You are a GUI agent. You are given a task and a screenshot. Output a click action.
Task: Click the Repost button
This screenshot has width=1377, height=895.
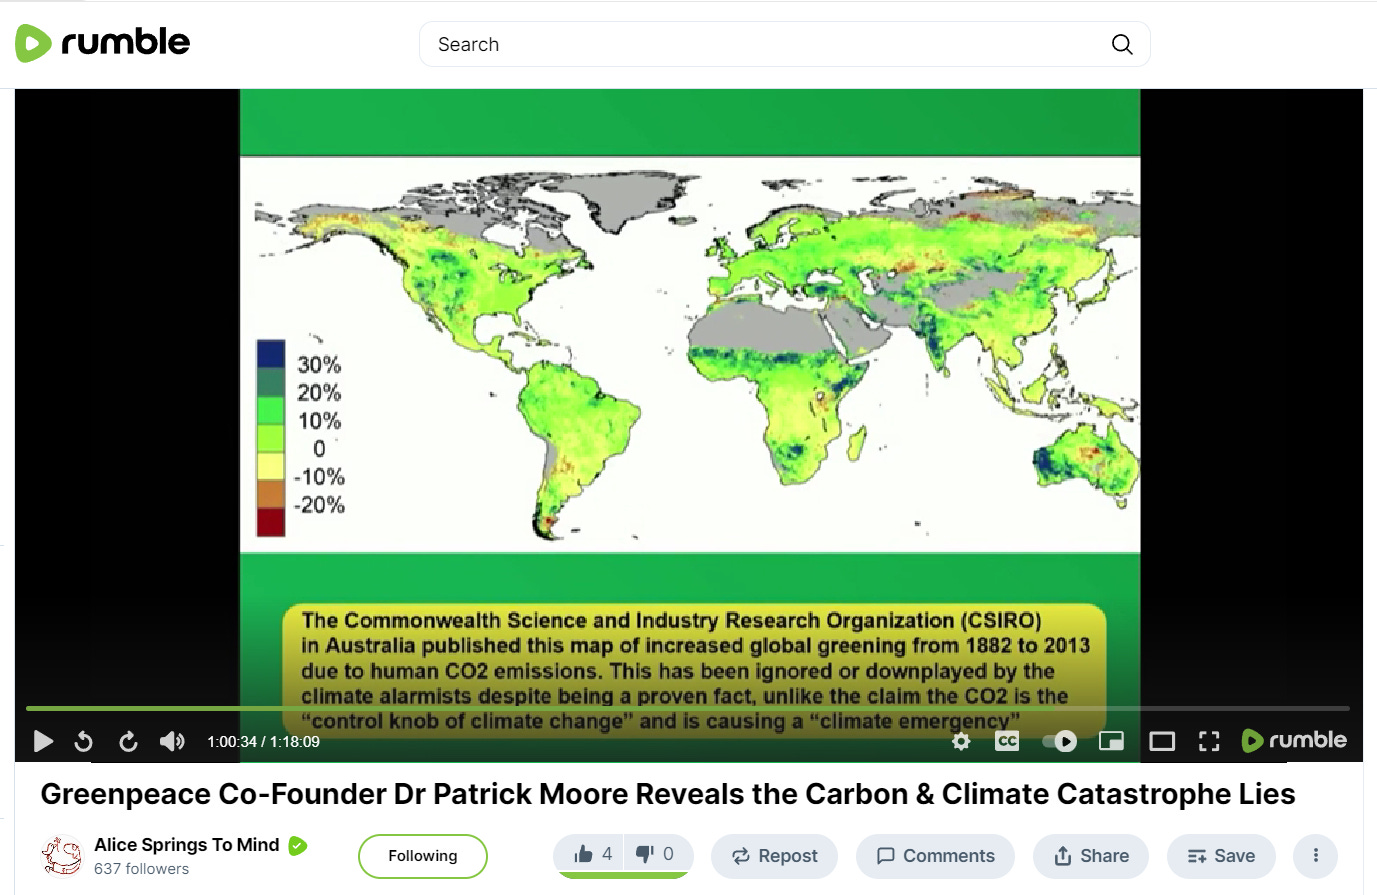tap(774, 856)
